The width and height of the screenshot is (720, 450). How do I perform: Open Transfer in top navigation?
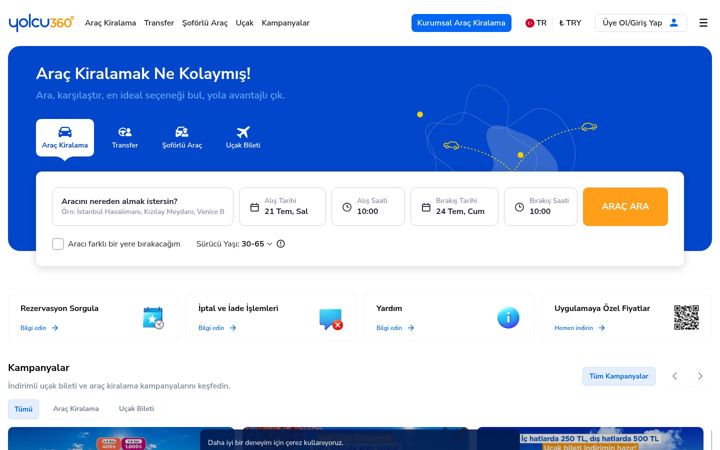[x=159, y=23]
